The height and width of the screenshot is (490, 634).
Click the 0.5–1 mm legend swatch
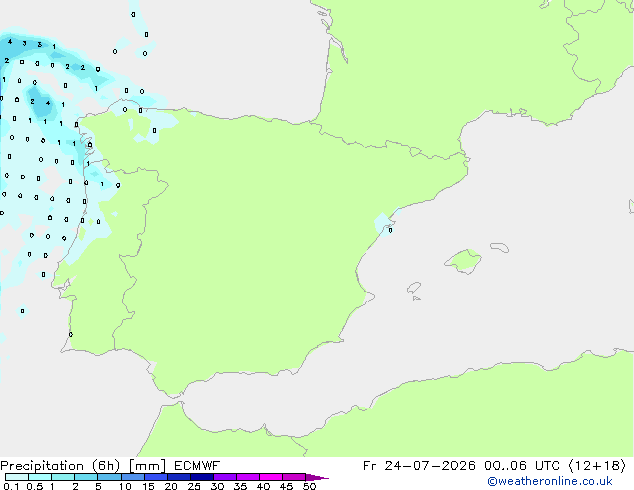tap(40, 477)
